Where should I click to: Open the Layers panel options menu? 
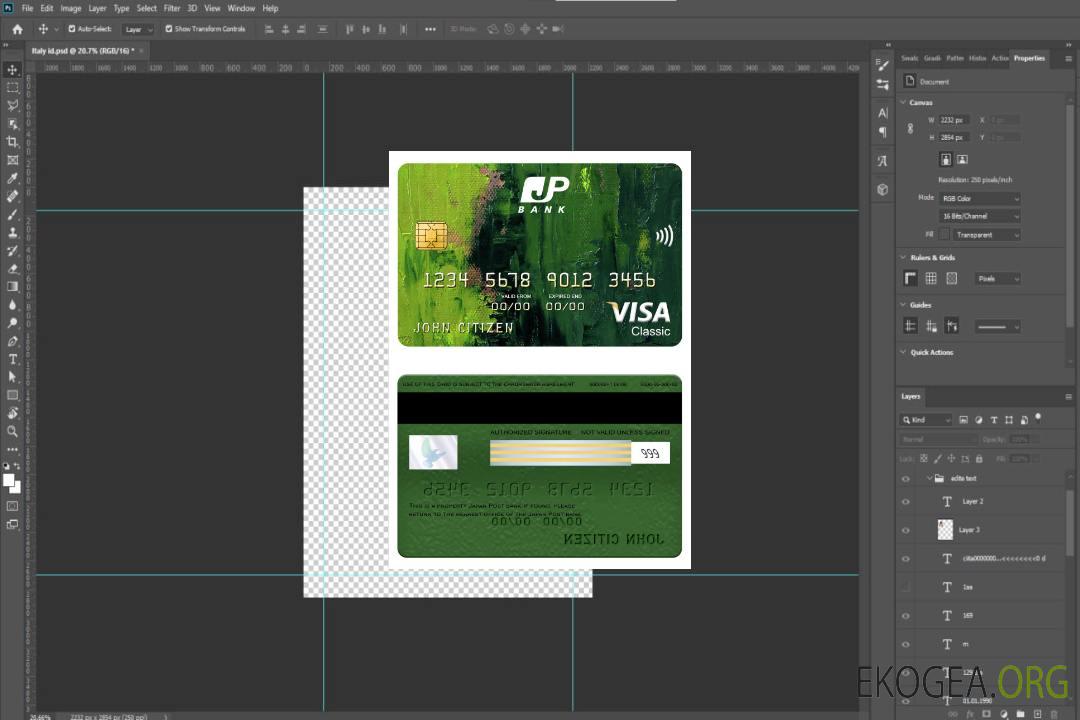coord(1068,397)
